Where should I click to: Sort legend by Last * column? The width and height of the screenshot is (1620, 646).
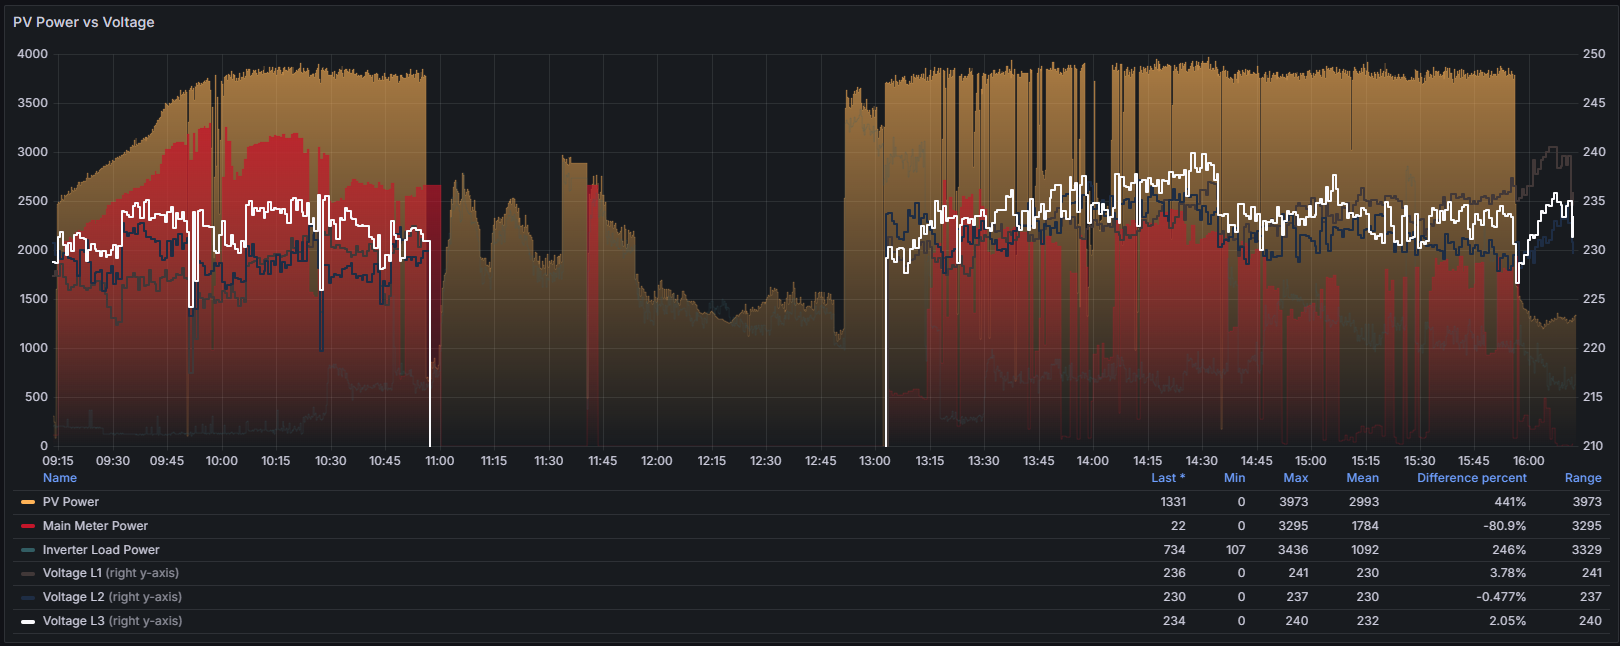coord(1168,478)
